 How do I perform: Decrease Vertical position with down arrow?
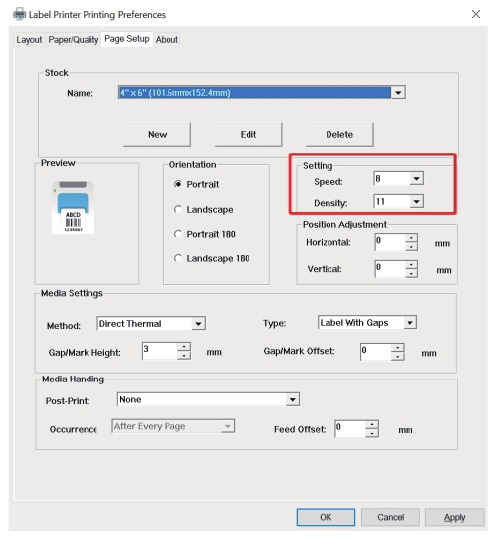pyautogui.click(x=411, y=273)
